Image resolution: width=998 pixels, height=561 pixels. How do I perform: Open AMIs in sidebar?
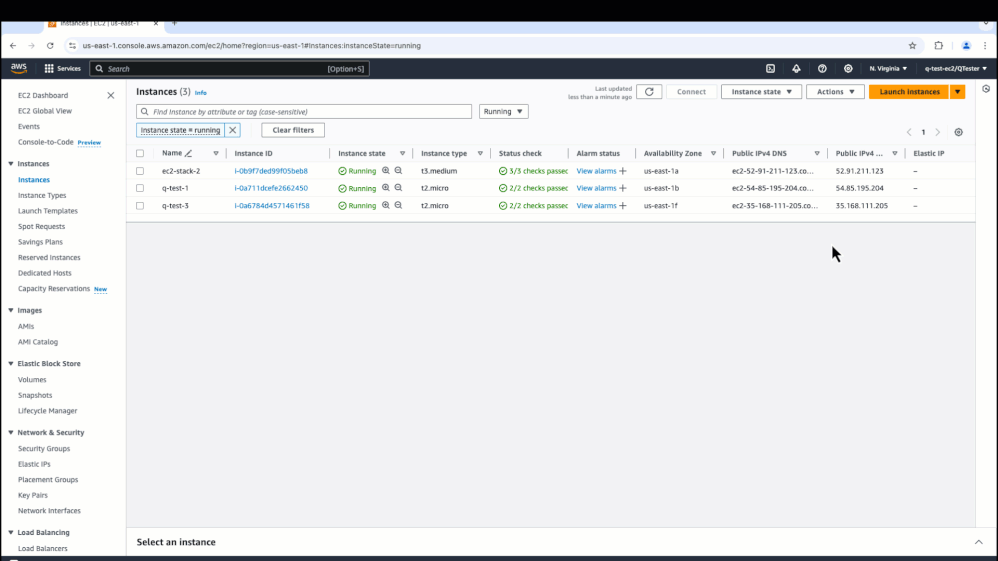(26, 326)
